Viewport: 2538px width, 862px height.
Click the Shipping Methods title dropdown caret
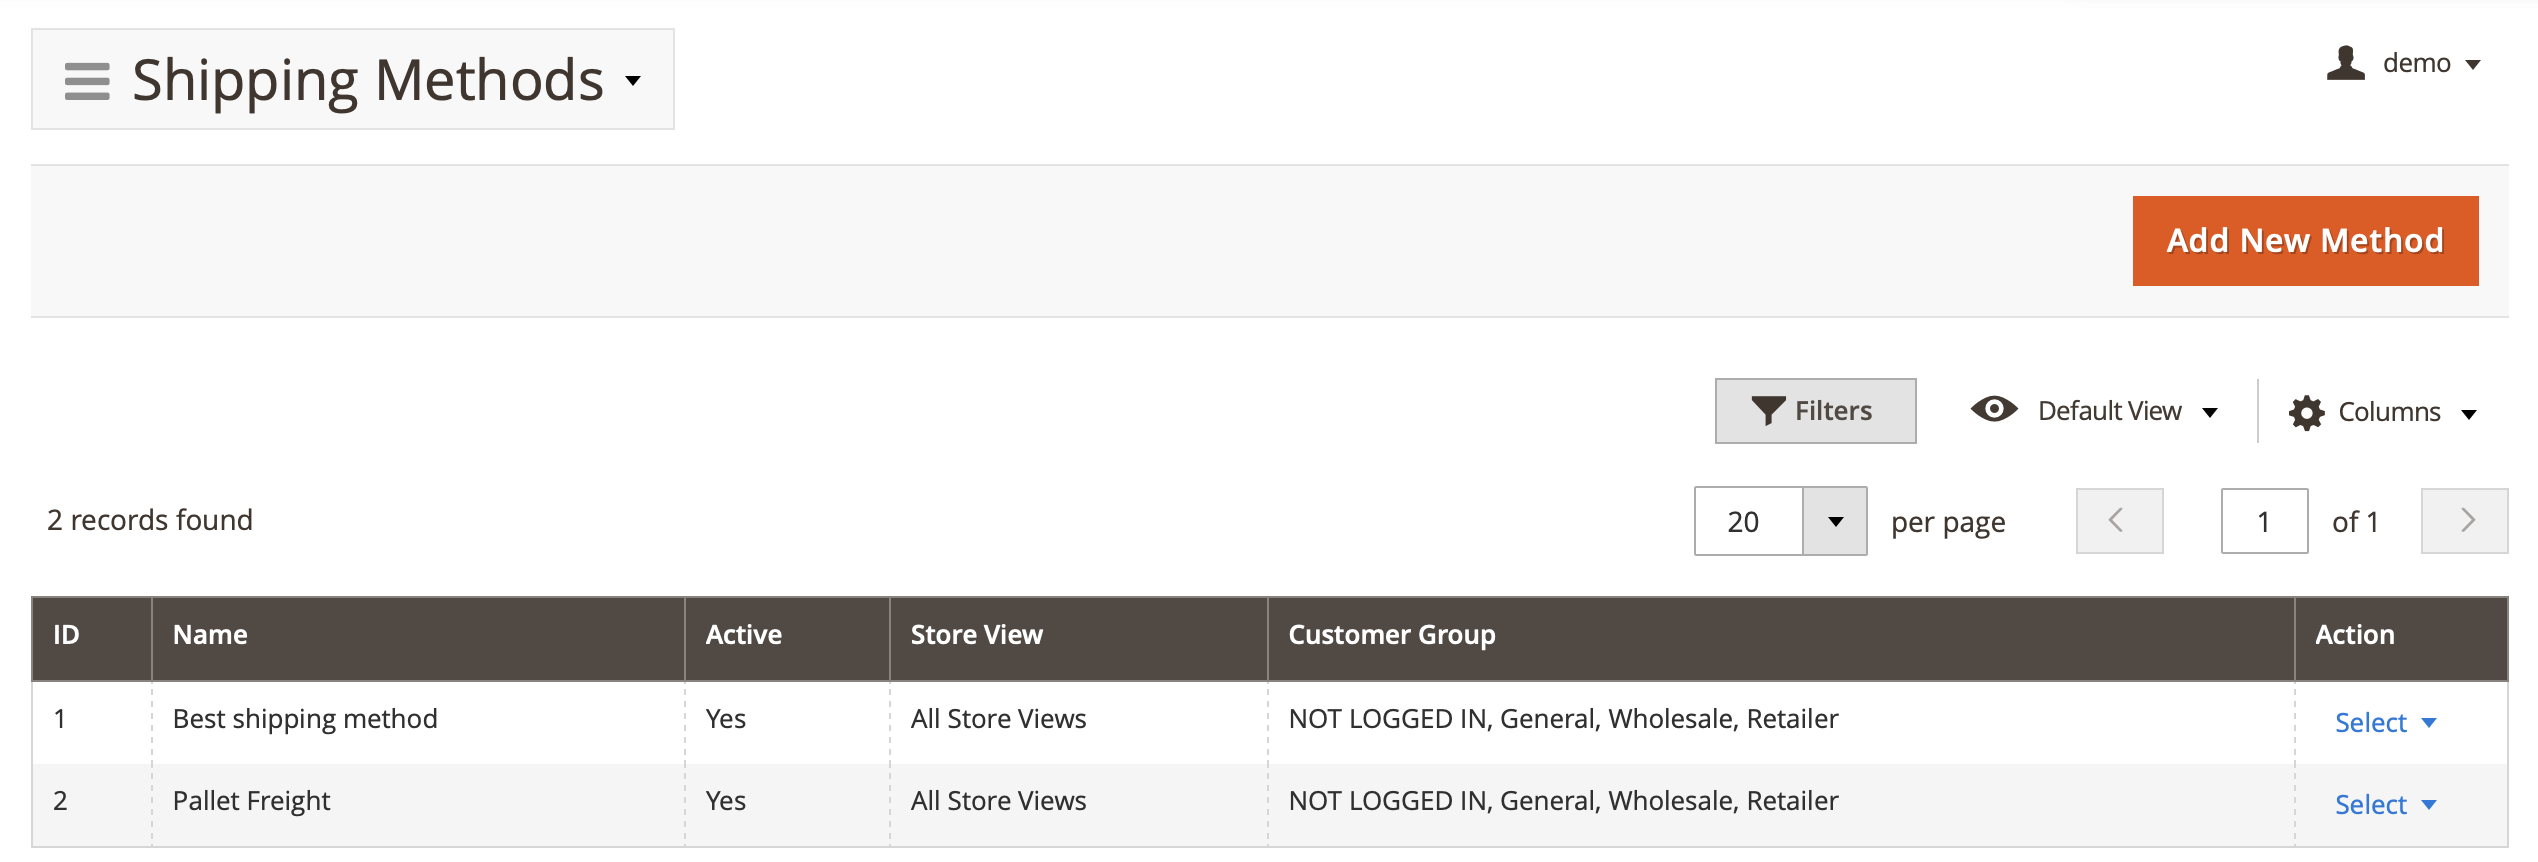(x=633, y=81)
